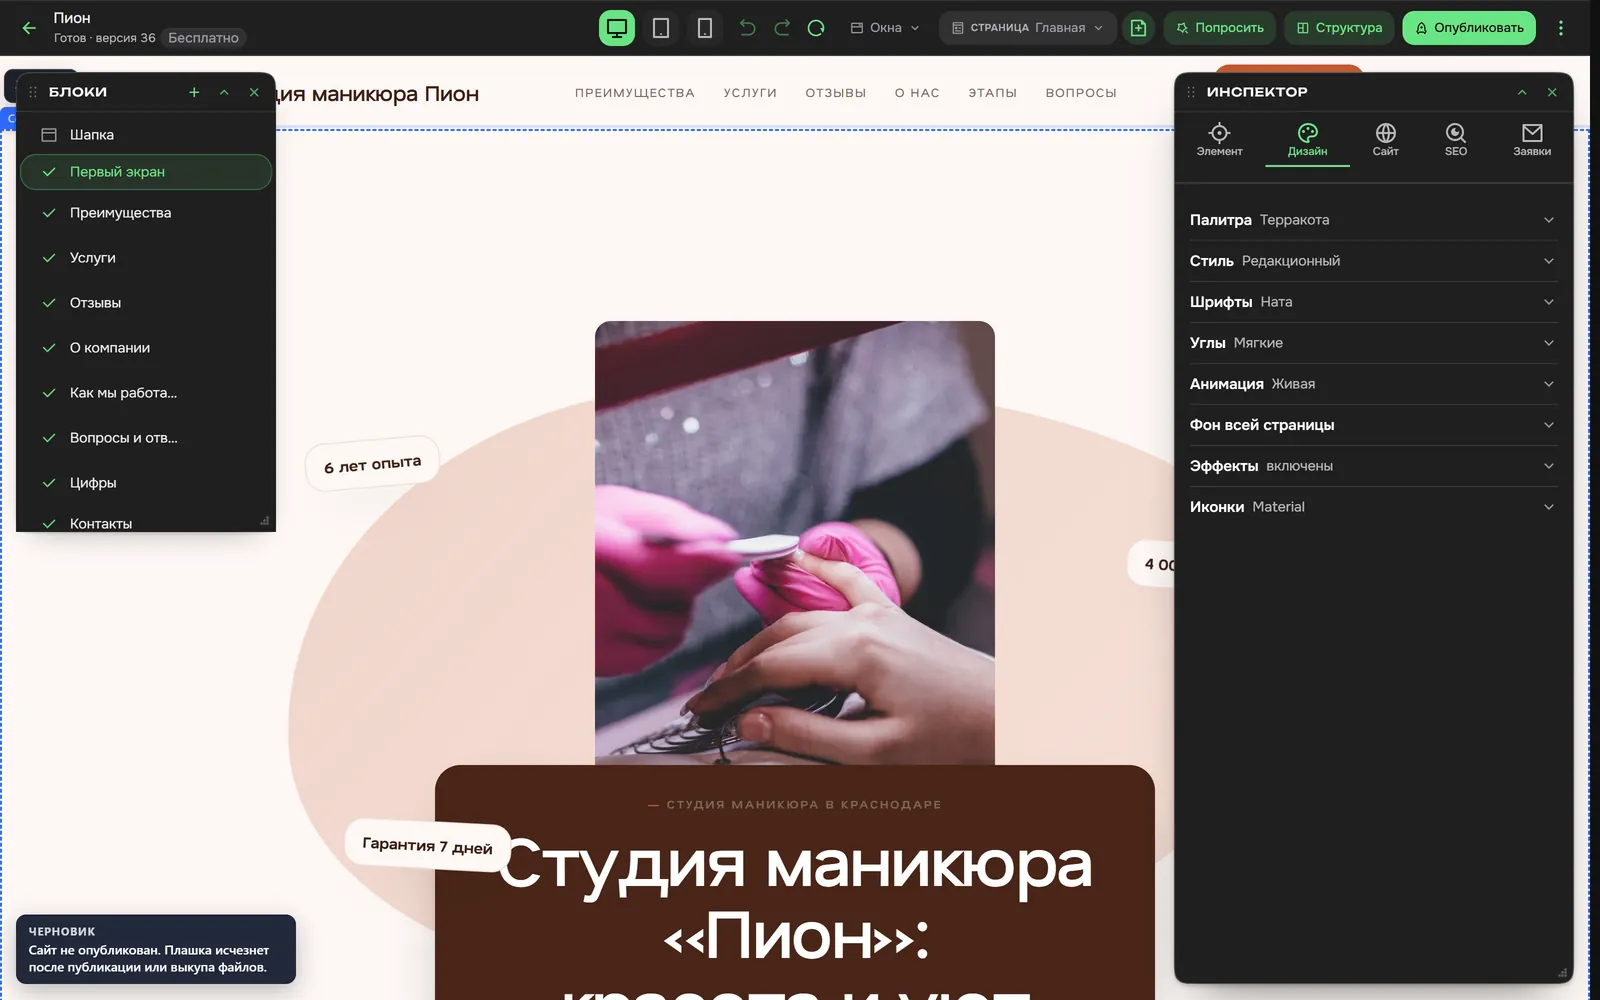
Task: Open the Страница Главная page selector
Action: pos(1027,28)
